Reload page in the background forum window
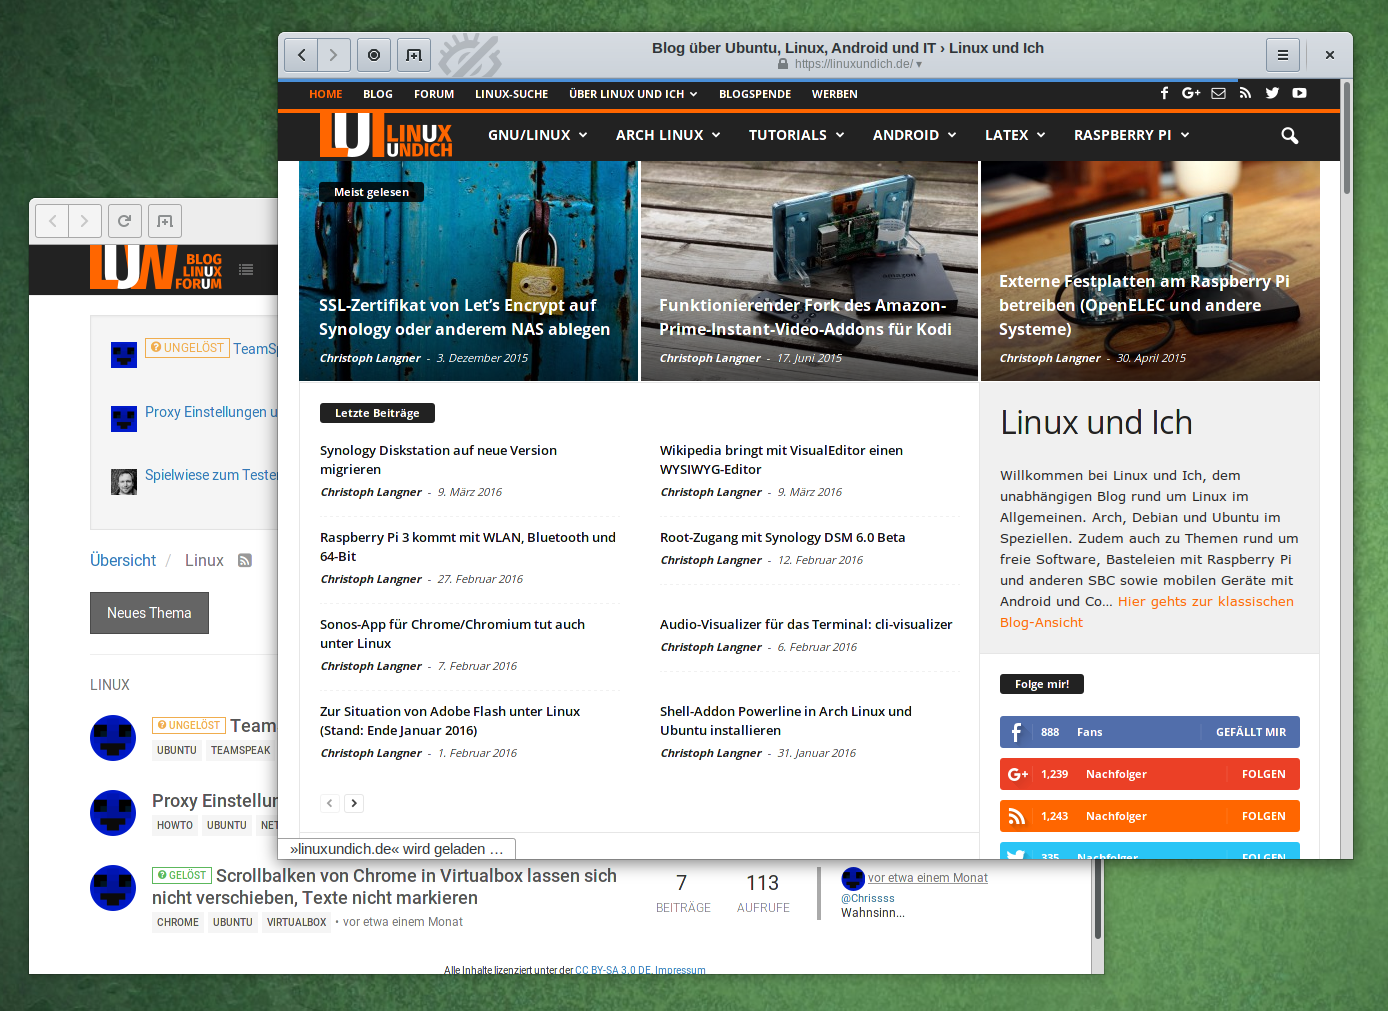The image size is (1388, 1011). tap(124, 221)
